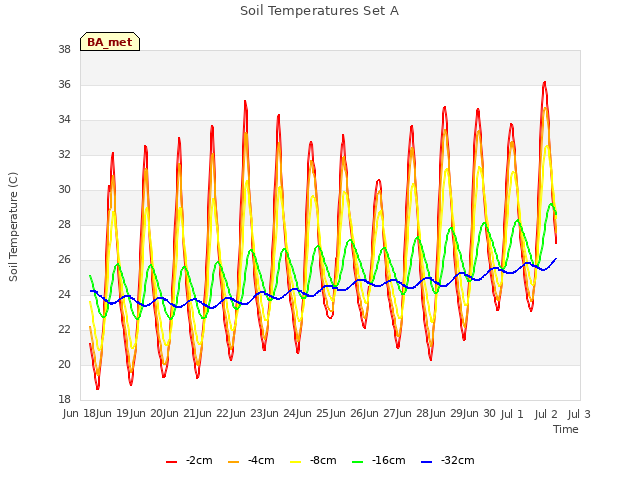The image size is (640, 480).
Task: Click the Jun 25 x-axis date label
Action: pyautogui.click(x=313, y=414)
